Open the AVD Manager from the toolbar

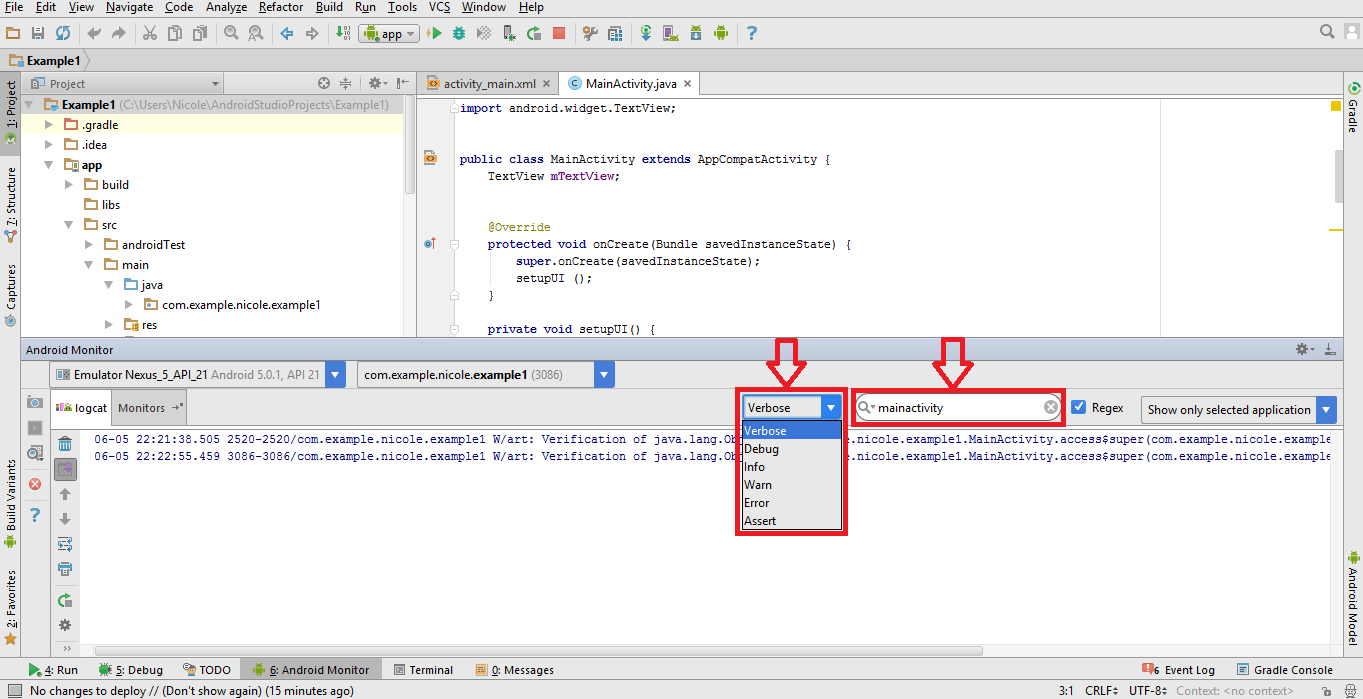pyautogui.click(x=670, y=32)
